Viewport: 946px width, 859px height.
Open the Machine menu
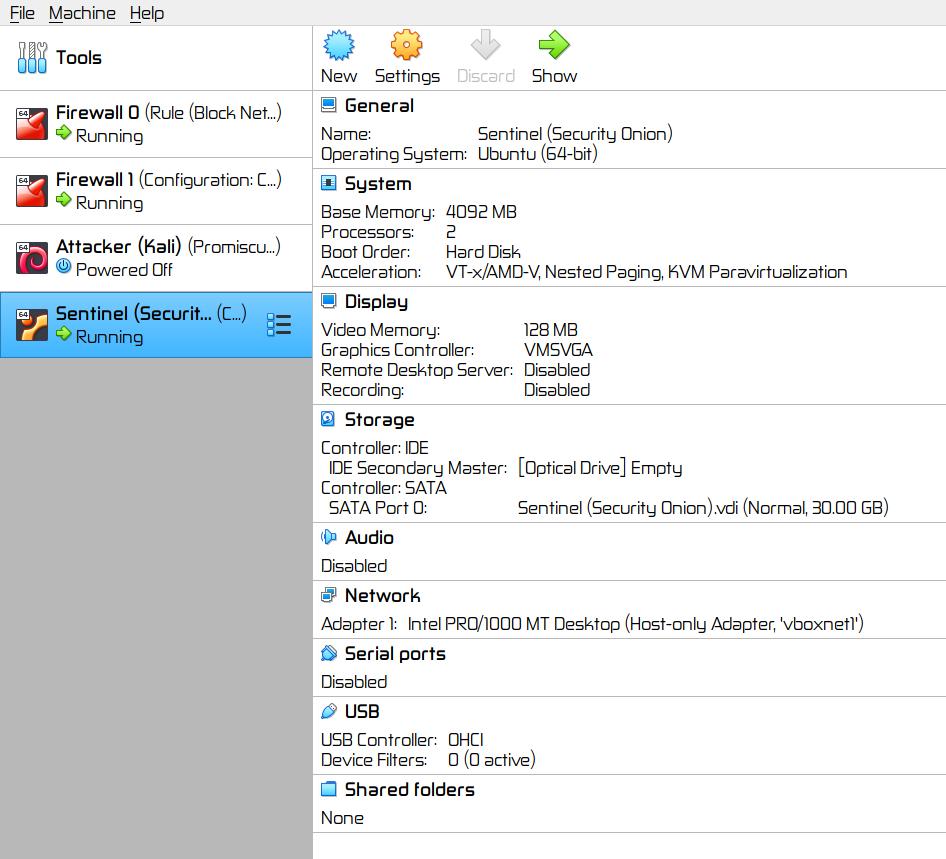pyautogui.click(x=82, y=13)
